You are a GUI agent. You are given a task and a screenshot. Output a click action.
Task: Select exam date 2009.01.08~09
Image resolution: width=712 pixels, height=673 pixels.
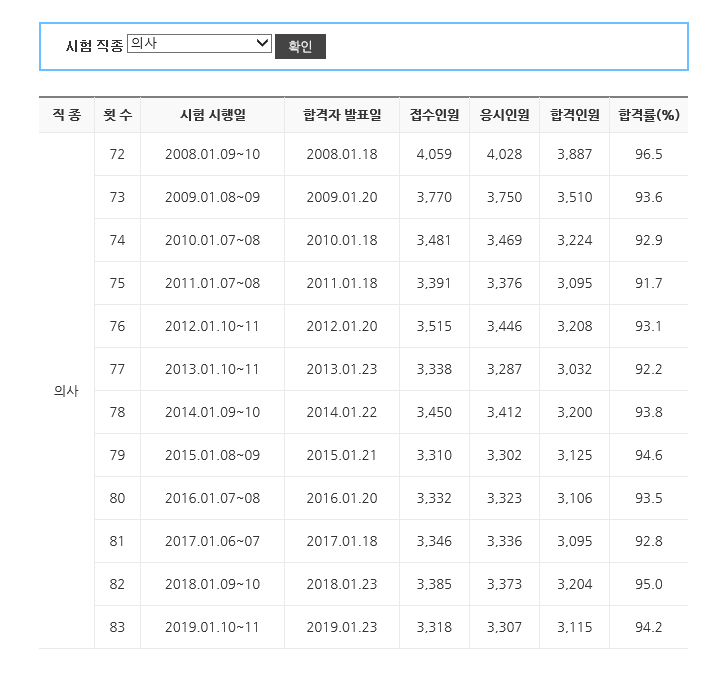tap(213, 197)
